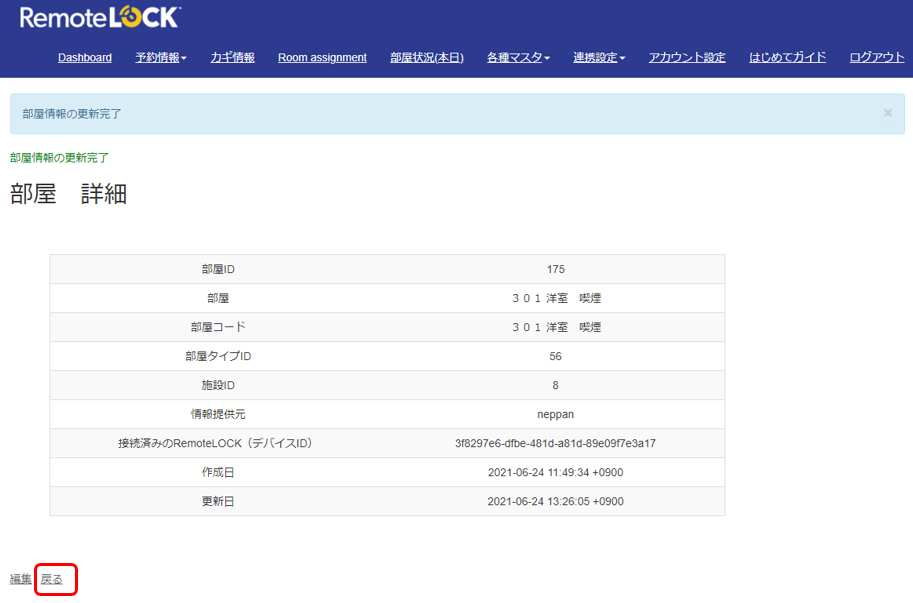Open アカウント設定 page
Image resolution: width=913 pixels, height=603 pixels.
coord(687,58)
